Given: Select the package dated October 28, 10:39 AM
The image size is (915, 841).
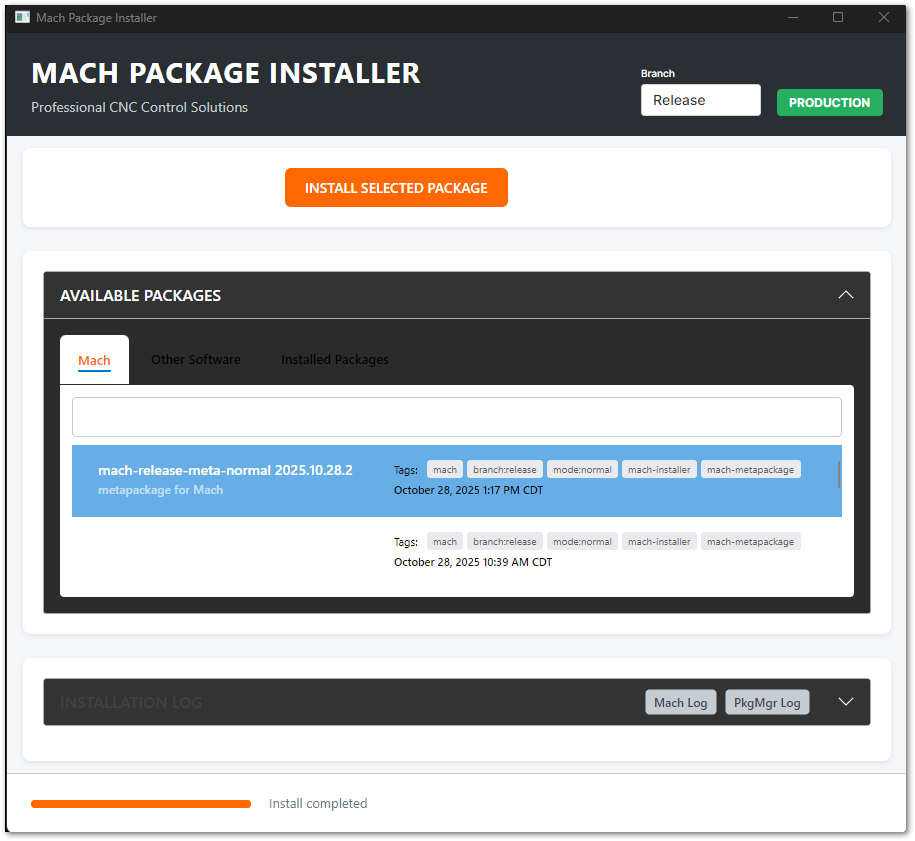Looking at the screenshot, I should [456, 552].
